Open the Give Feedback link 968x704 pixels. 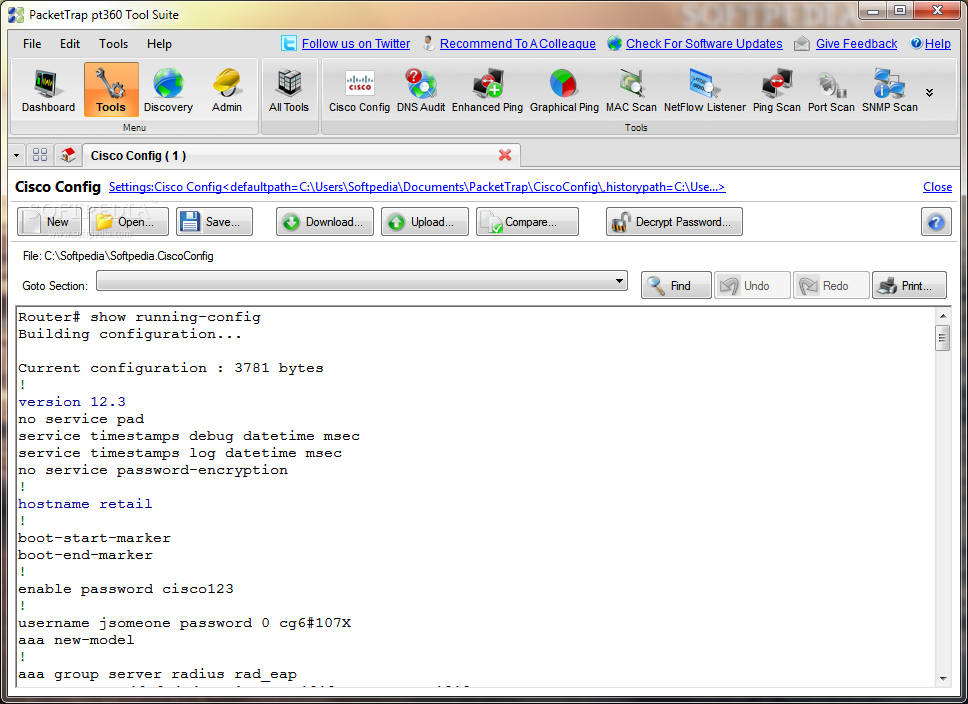click(x=856, y=44)
